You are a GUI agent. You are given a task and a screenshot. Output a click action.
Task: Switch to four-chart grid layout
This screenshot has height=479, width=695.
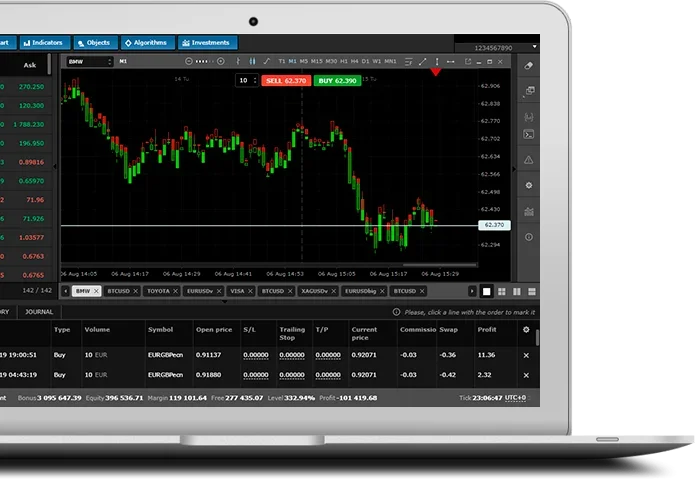(502, 292)
